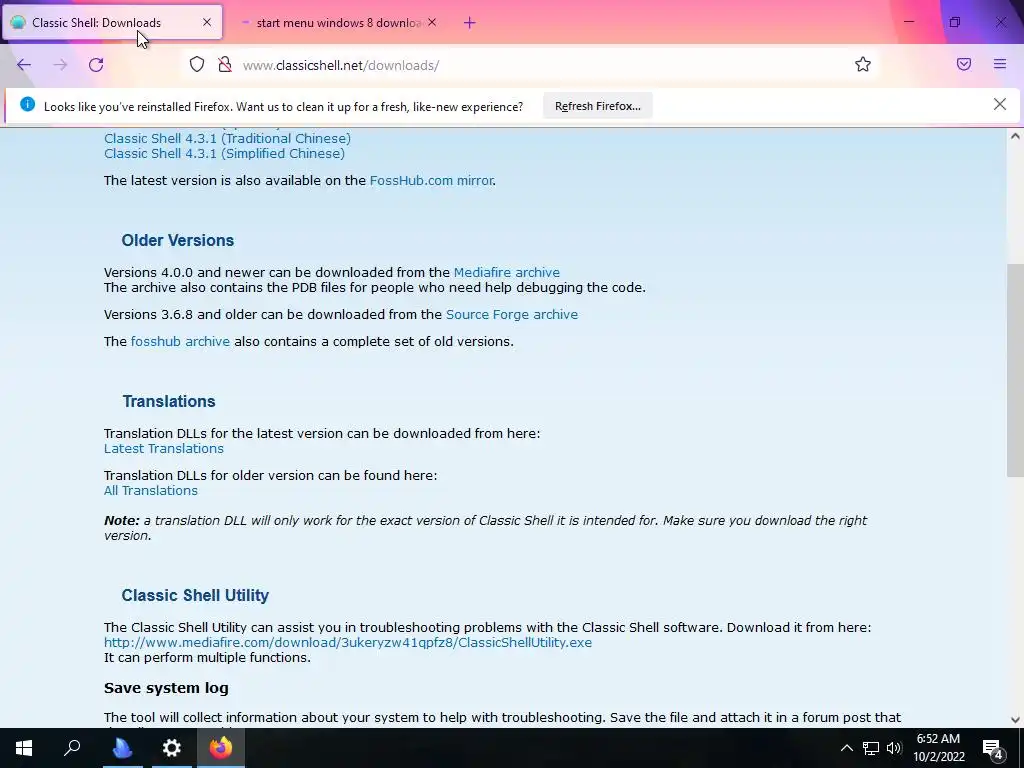Viewport: 1024px width, 768px height.
Task: Minimize the Firefox window
Action: (908, 22)
